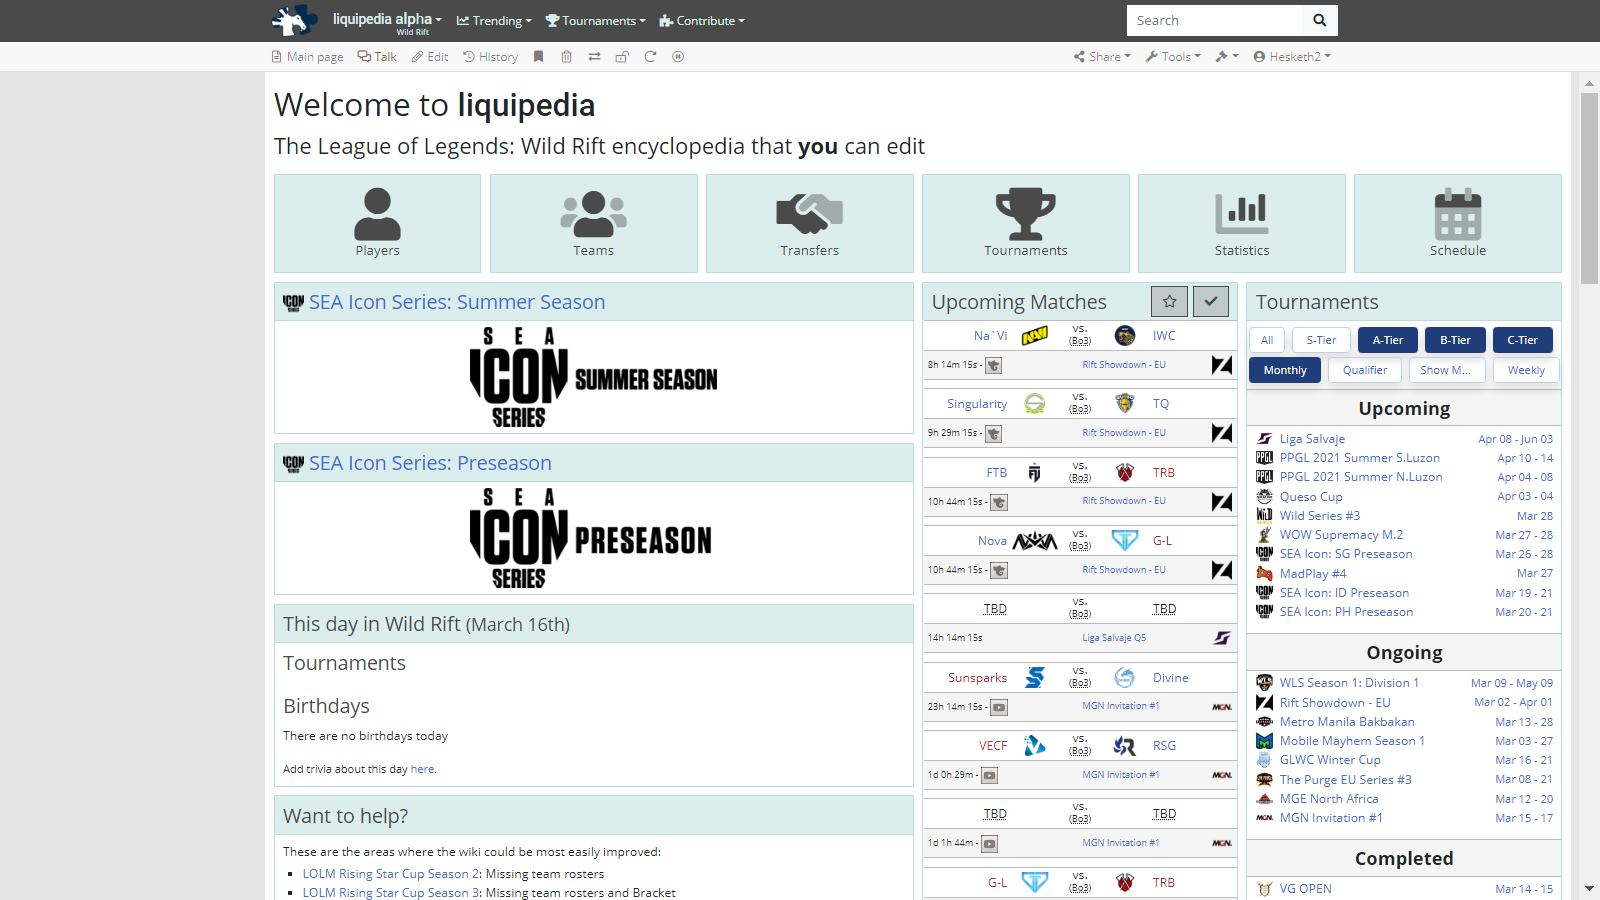Go to the Main page tab
Screen dimensions: 1600x900
(x=307, y=57)
